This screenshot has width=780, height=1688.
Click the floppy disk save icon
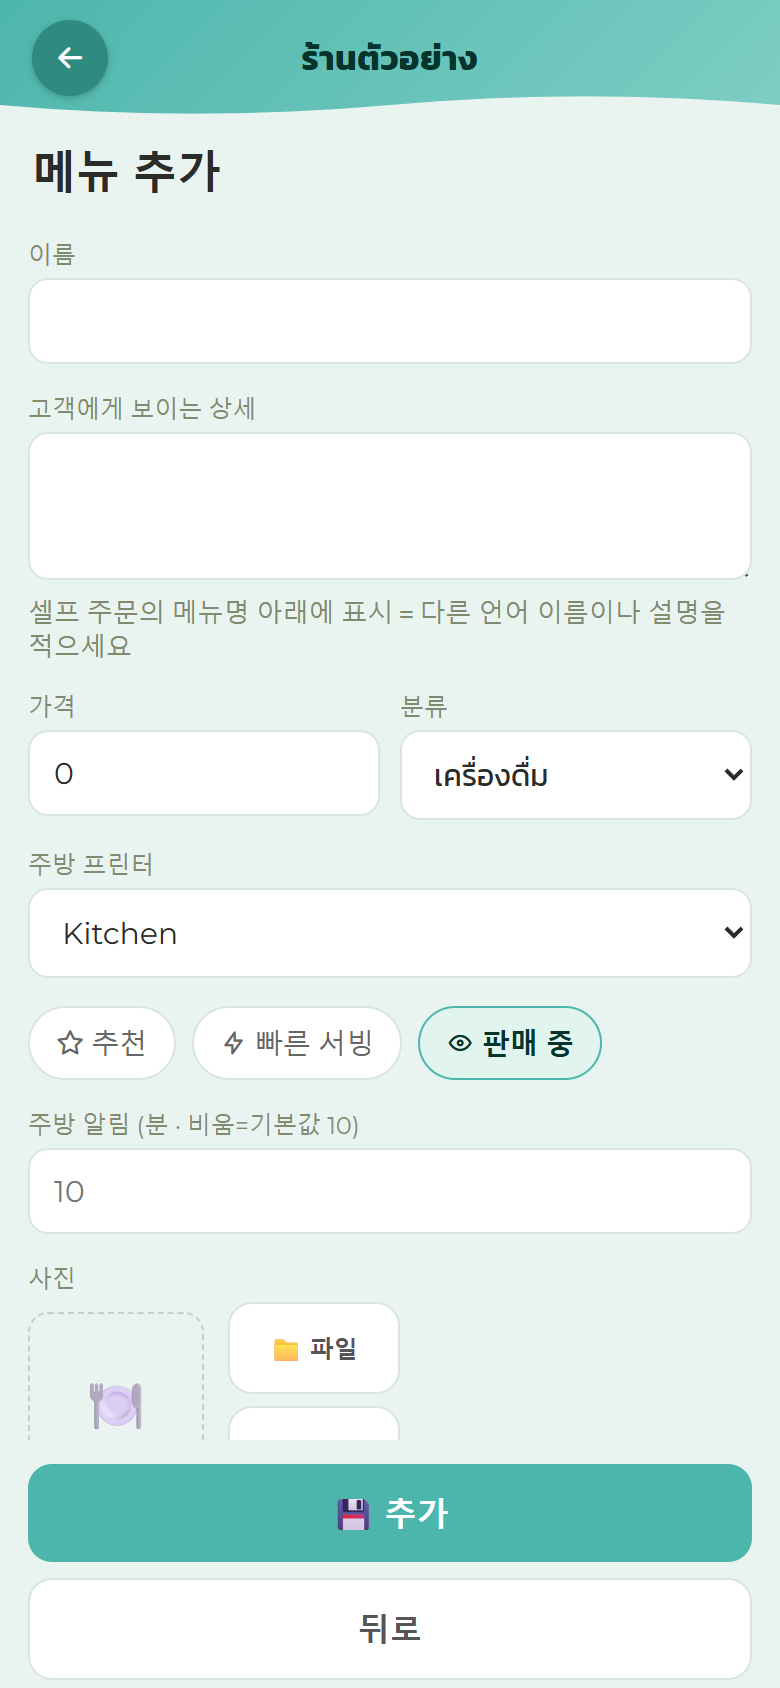click(x=353, y=1514)
